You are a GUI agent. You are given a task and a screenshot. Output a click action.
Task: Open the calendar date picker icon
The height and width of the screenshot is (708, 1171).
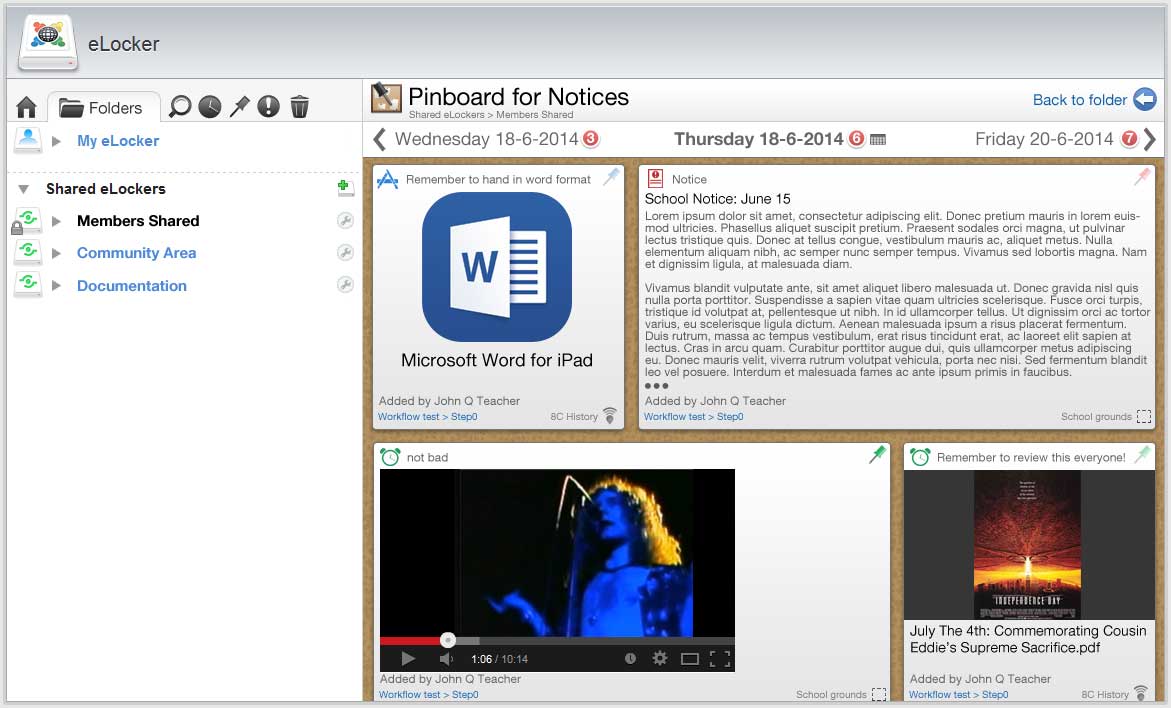(x=878, y=140)
